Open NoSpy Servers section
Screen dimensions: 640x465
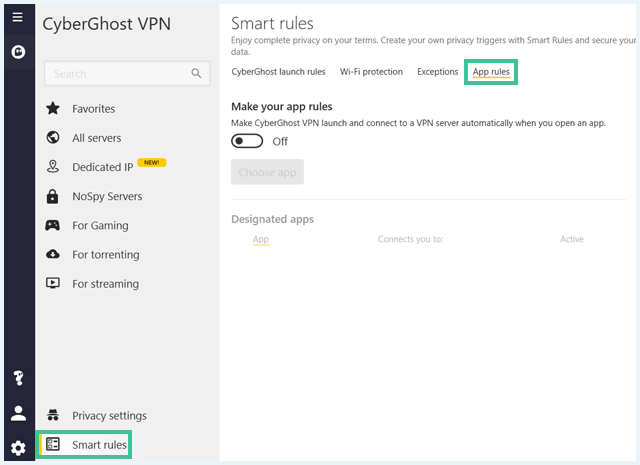pos(107,196)
